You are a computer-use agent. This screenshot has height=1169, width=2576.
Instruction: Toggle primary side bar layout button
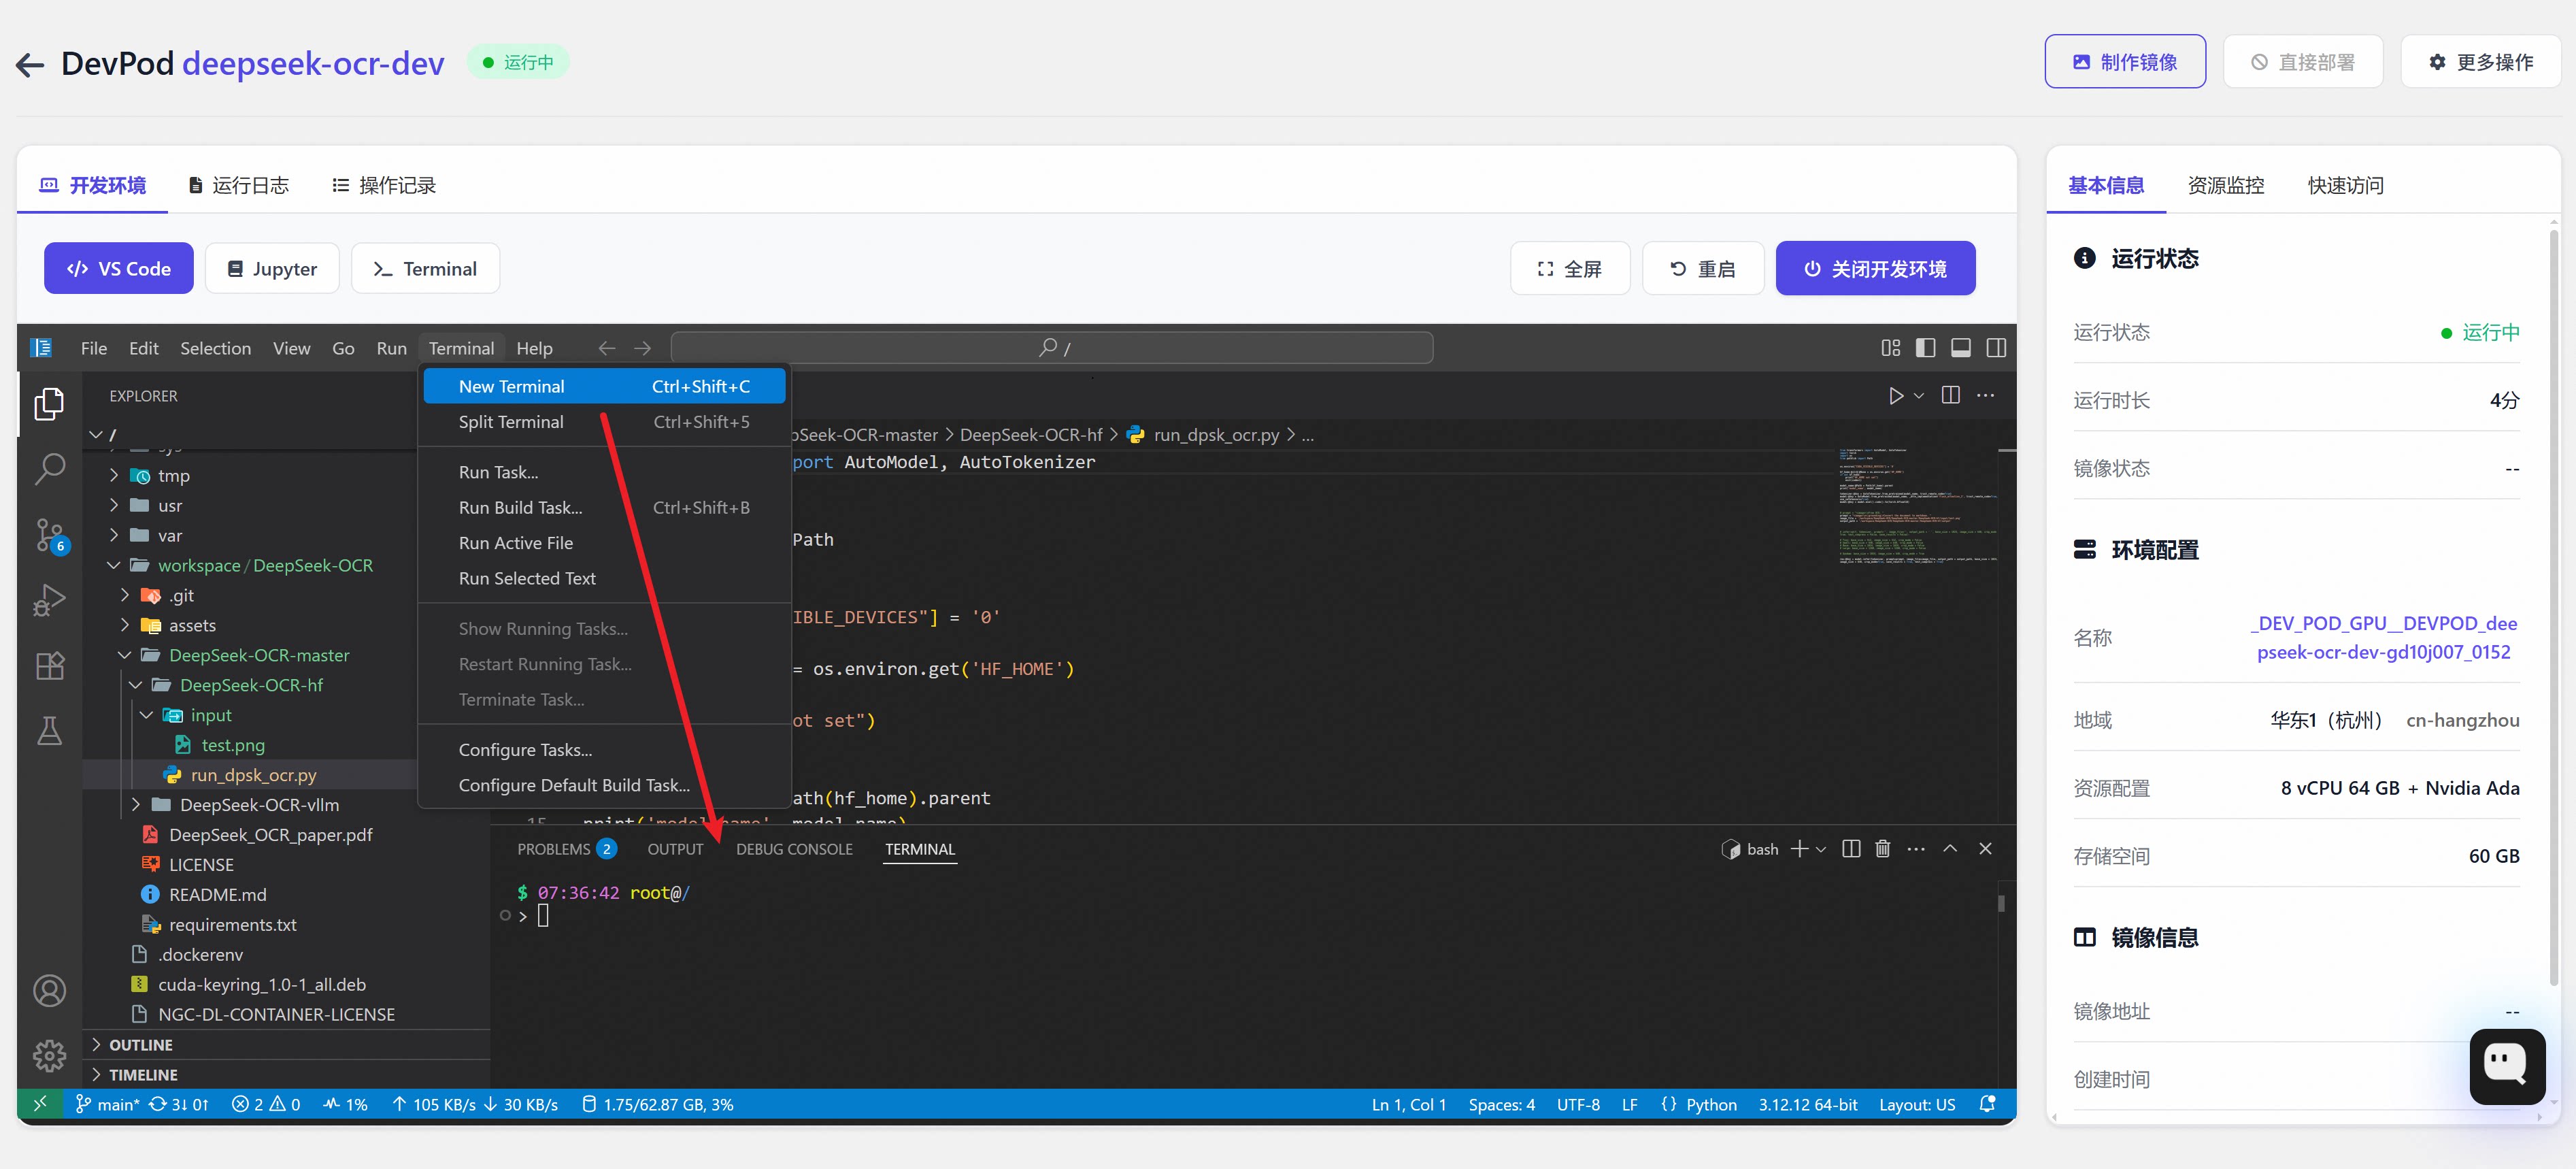point(1925,348)
